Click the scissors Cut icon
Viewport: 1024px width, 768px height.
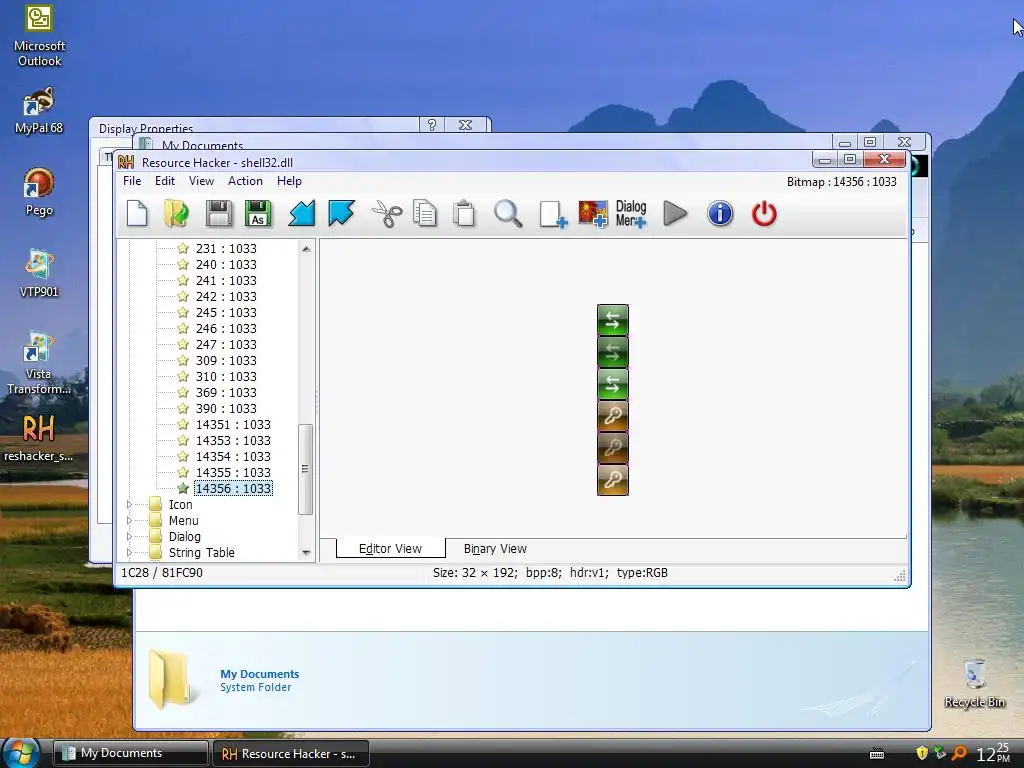pos(387,214)
